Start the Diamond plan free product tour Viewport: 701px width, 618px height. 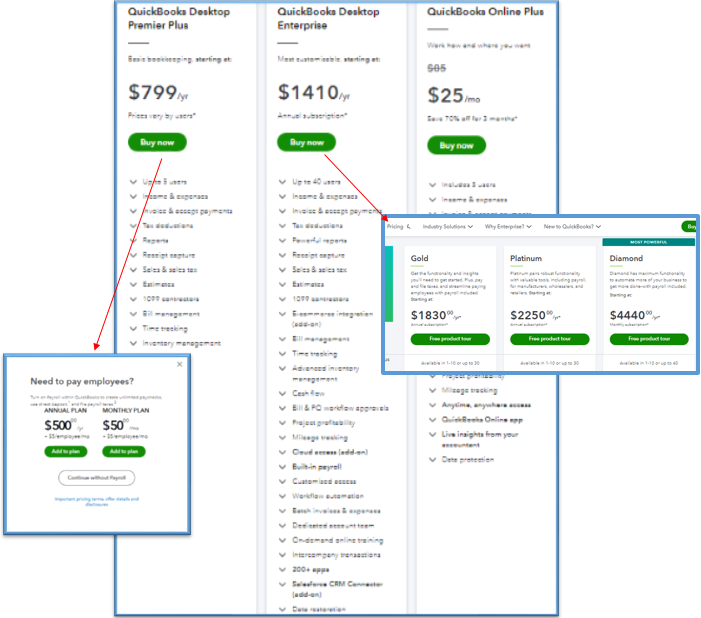649,339
